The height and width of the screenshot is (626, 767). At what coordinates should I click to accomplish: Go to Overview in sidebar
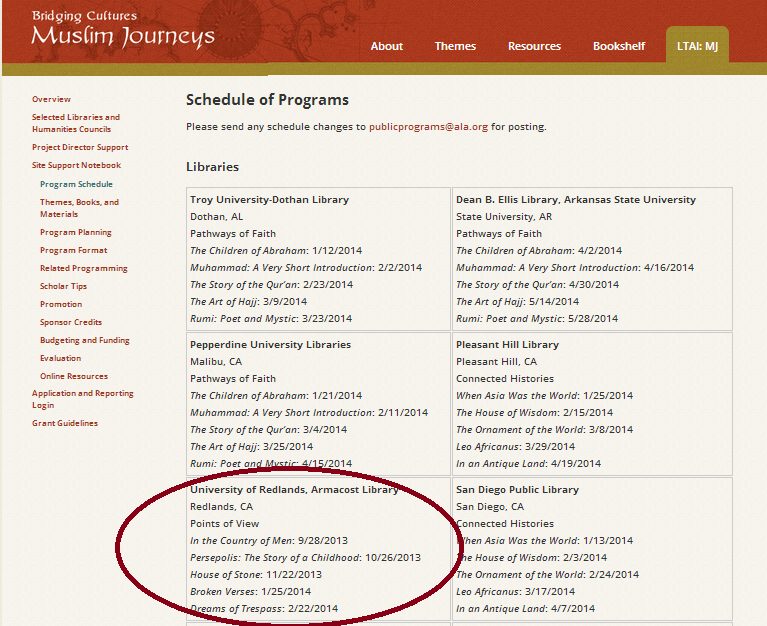(51, 99)
